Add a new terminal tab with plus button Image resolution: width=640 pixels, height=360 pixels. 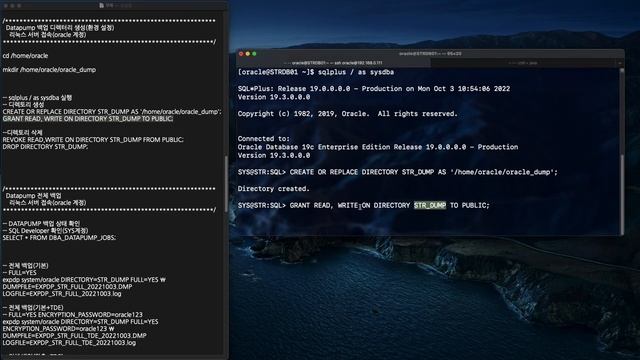click(620, 63)
